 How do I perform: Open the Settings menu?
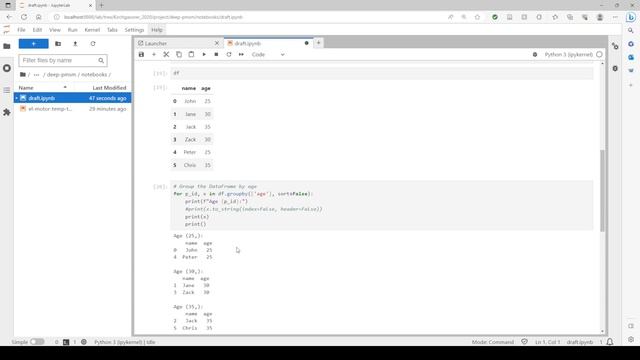[134, 30]
